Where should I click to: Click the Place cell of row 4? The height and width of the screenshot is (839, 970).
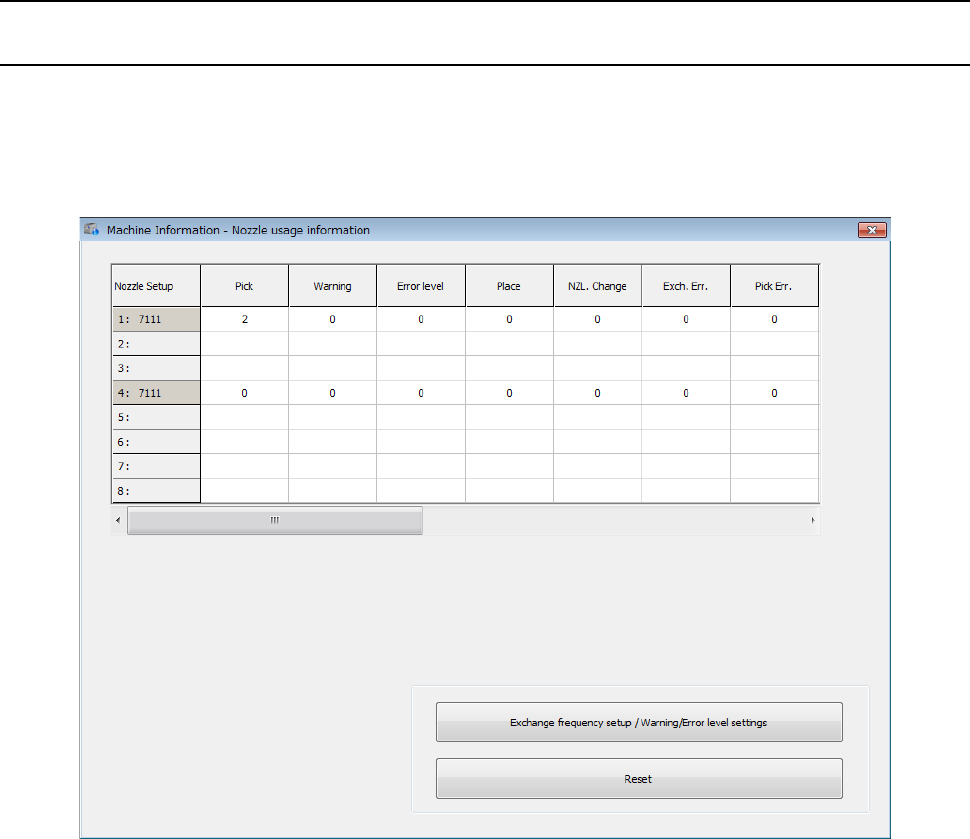[509, 393]
